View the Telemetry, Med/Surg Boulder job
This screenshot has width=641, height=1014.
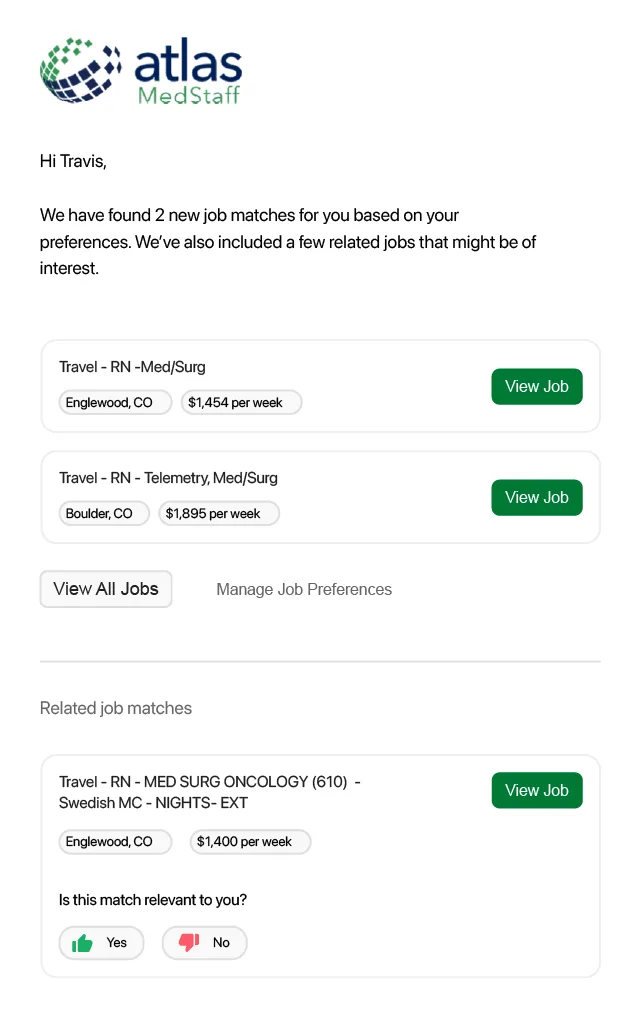tap(537, 498)
